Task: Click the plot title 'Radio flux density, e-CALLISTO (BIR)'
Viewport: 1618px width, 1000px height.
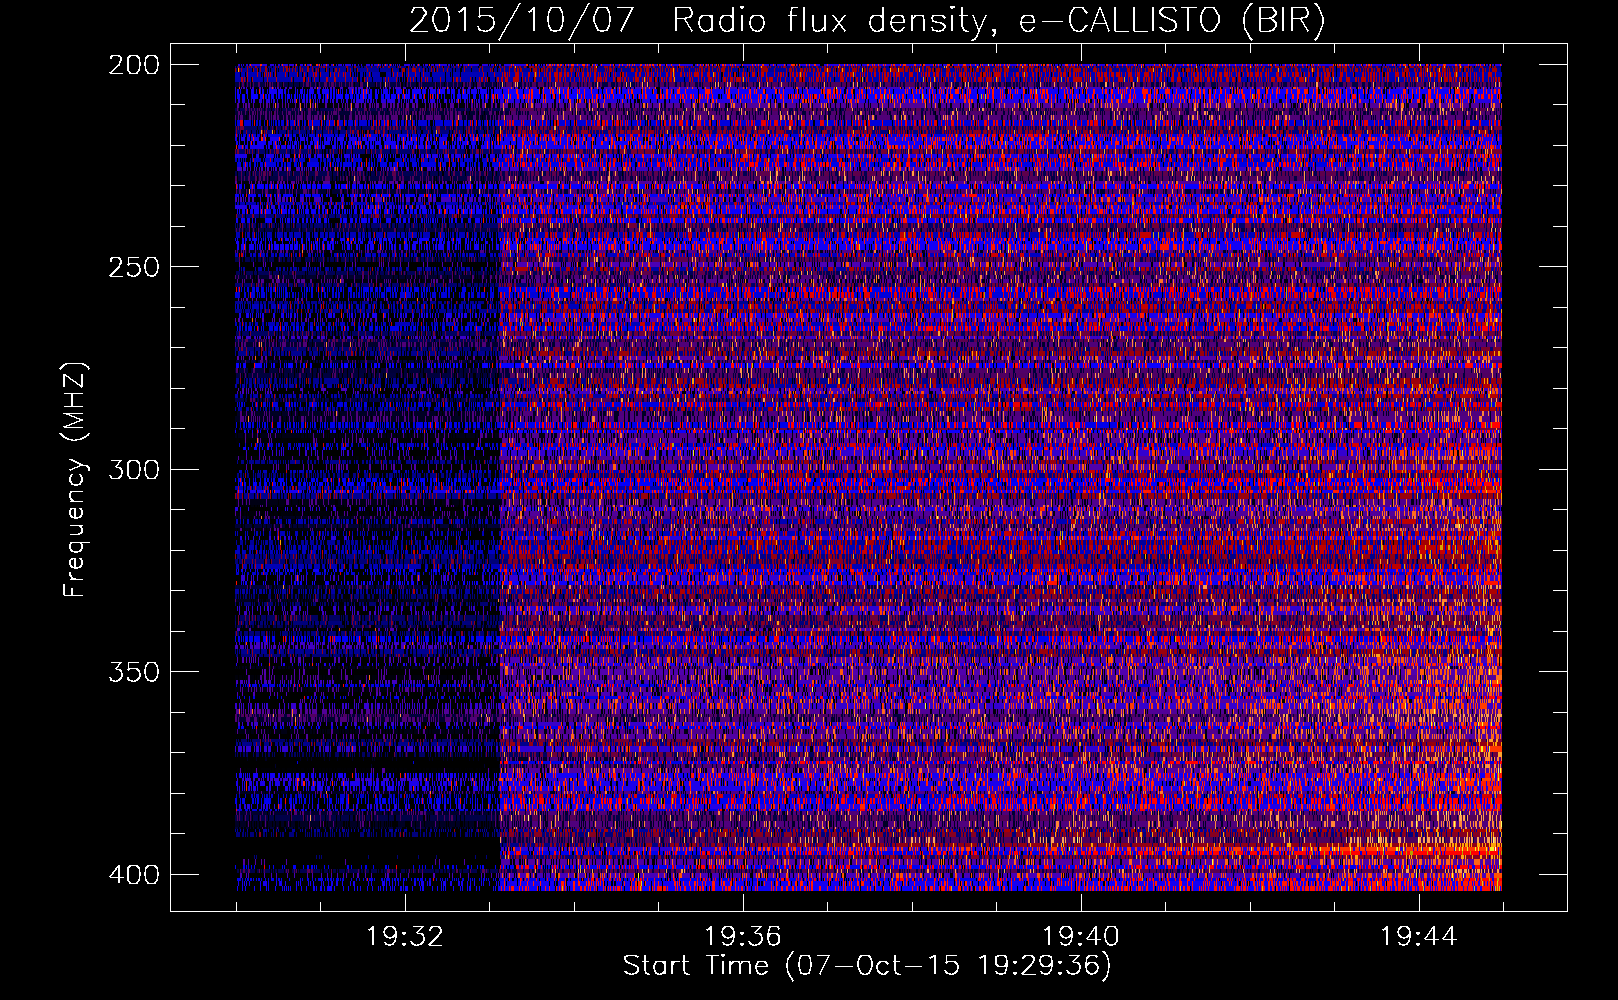Action: coord(998,21)
